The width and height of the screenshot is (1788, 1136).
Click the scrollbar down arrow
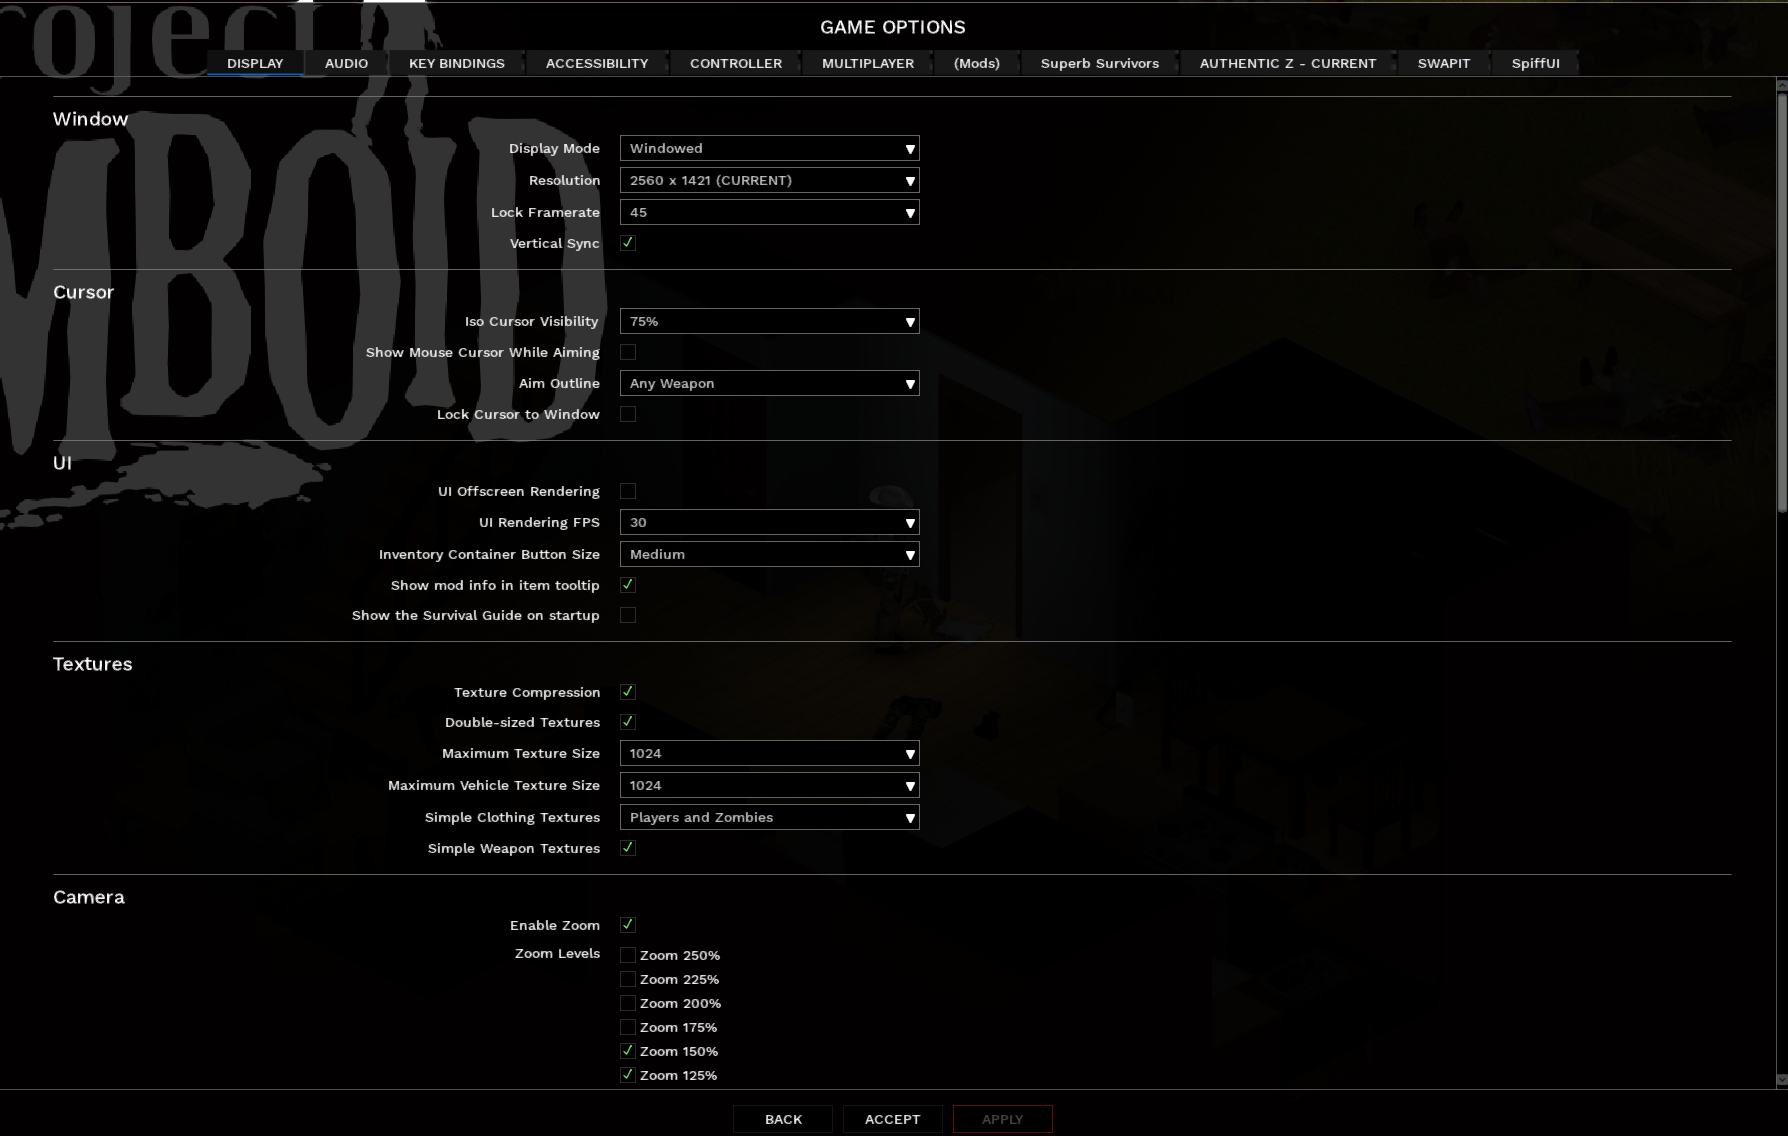tap(1781, 1080)
